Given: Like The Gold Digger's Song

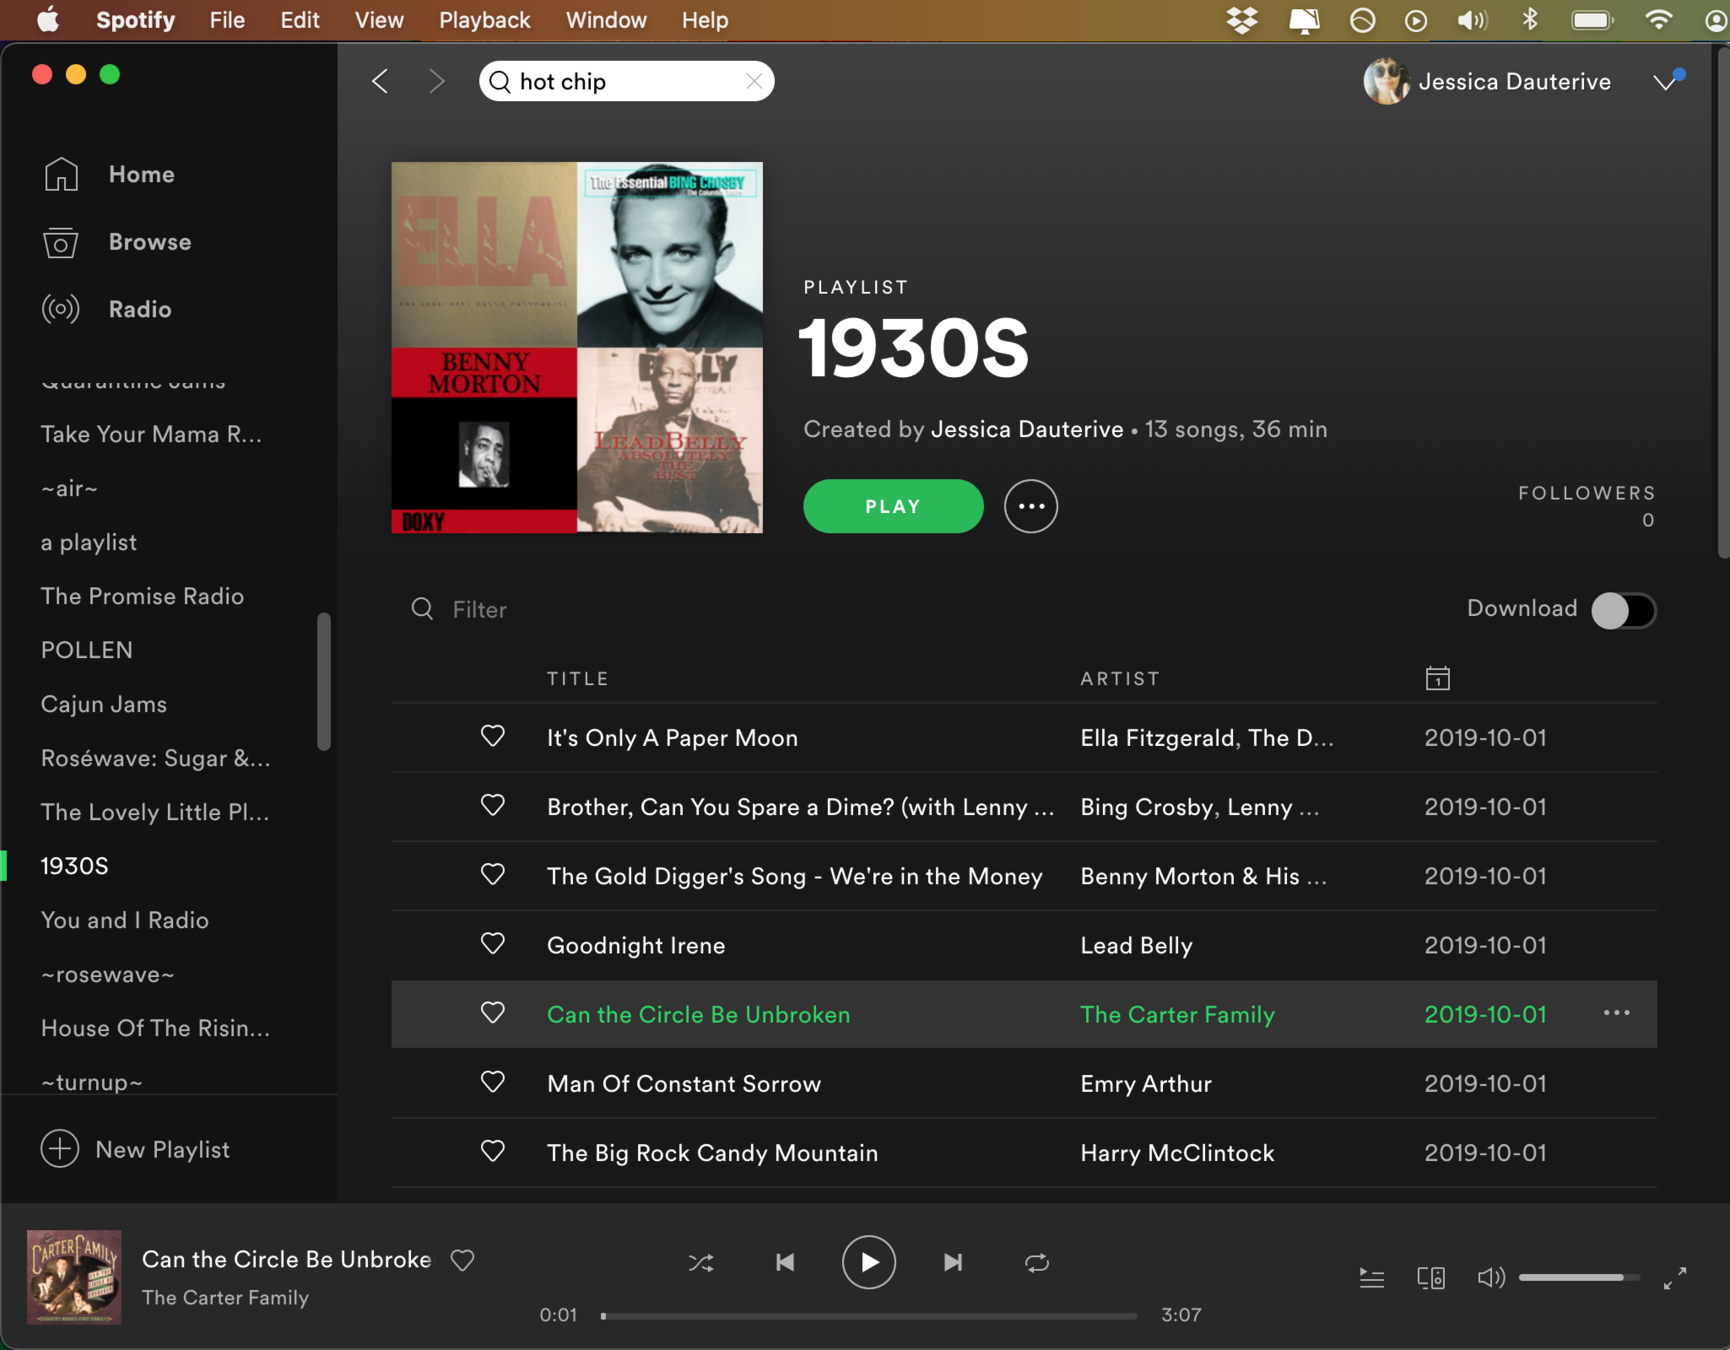Looking at the screenshot, I should coord(493,875).
